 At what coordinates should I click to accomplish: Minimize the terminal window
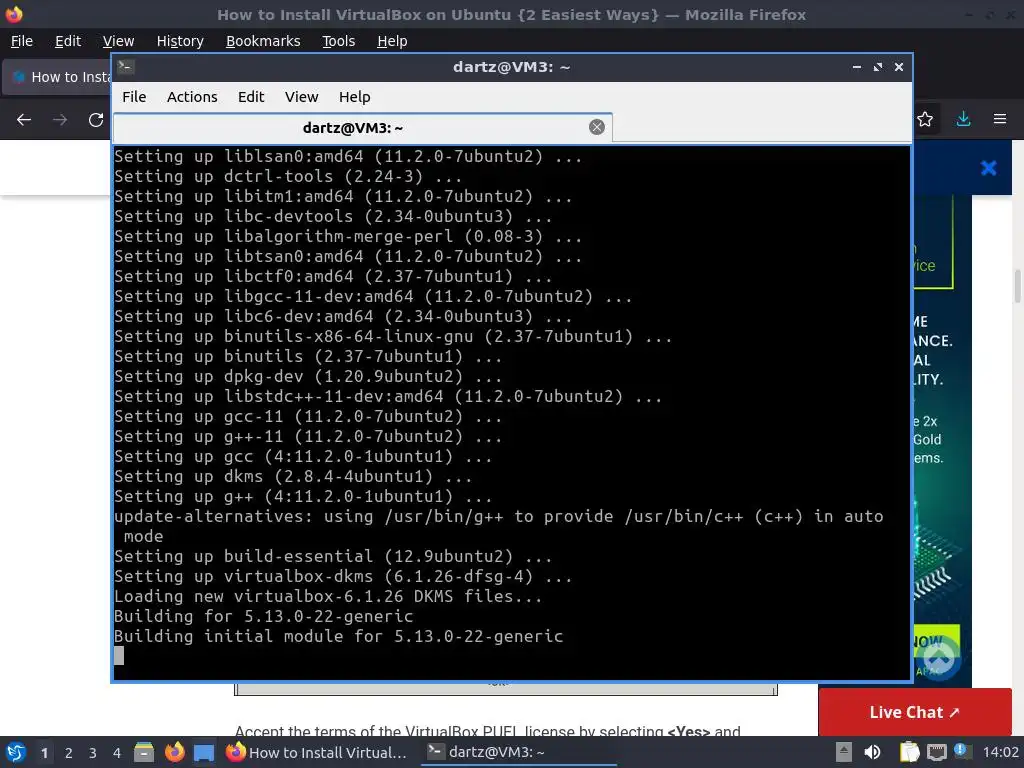coord(856,67)
